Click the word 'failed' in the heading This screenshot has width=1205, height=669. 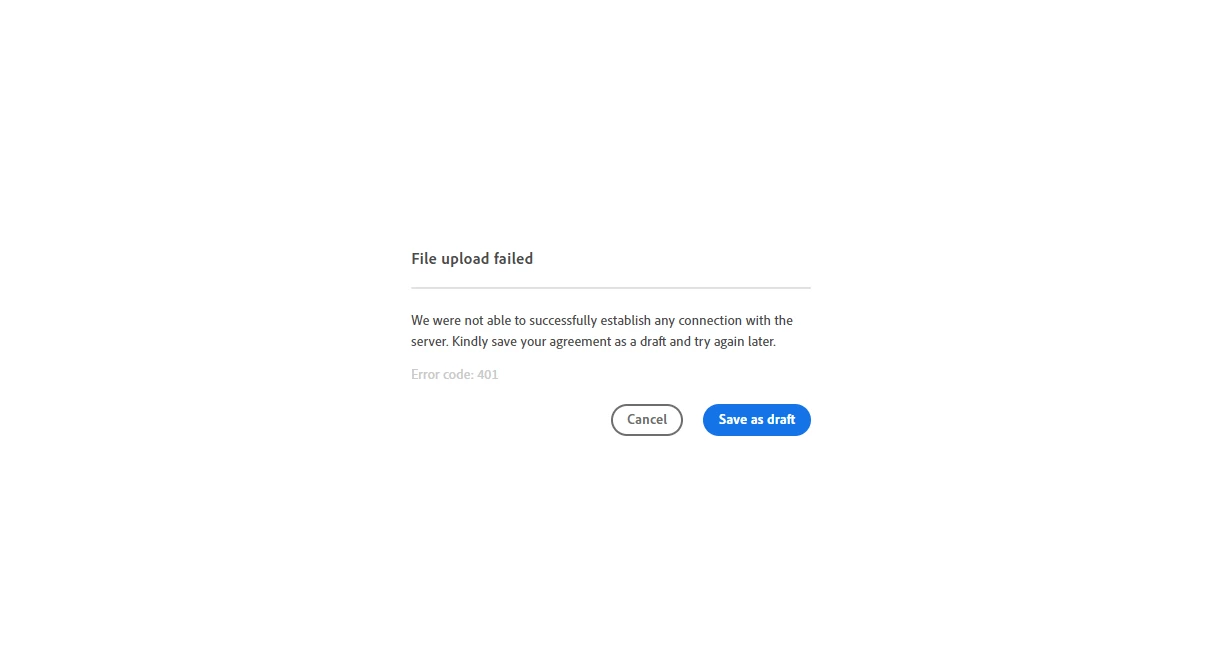513,259
